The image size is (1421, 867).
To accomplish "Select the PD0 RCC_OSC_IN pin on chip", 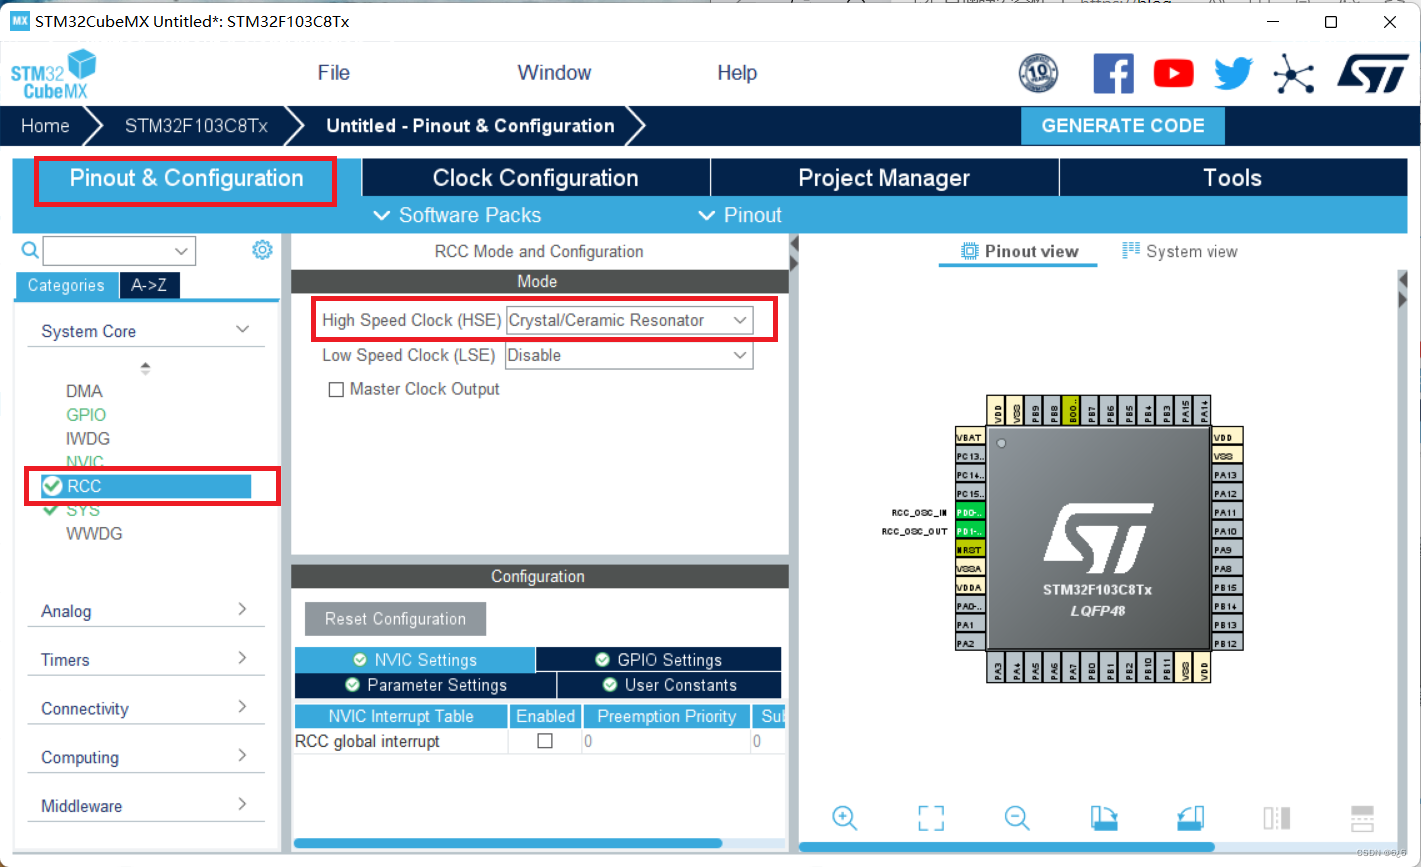I will [970, 512].
